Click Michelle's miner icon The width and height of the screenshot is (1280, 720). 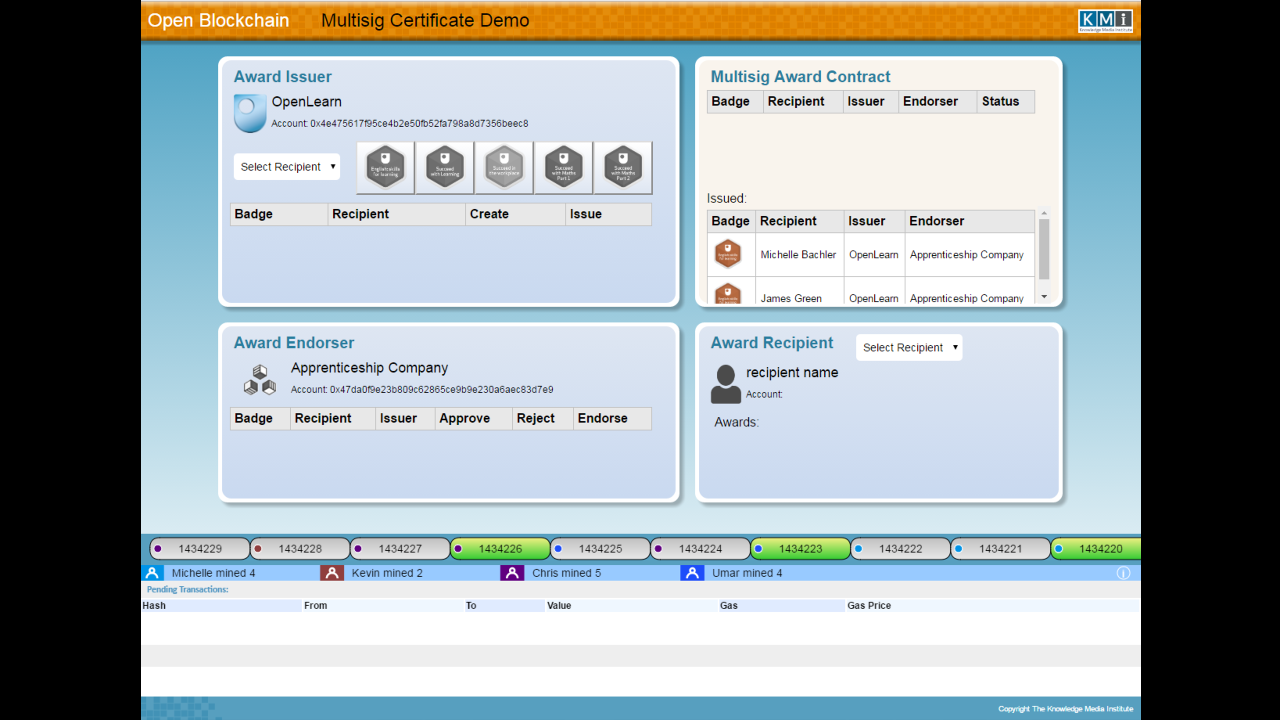click(152, 573)
